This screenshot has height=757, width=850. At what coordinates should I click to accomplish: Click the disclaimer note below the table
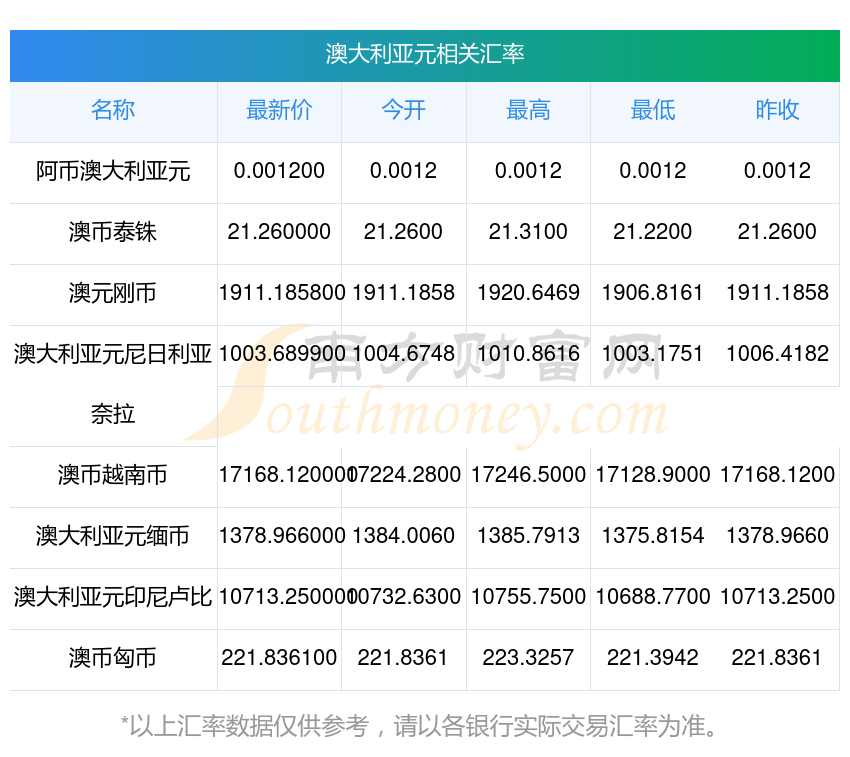[418, 726]
